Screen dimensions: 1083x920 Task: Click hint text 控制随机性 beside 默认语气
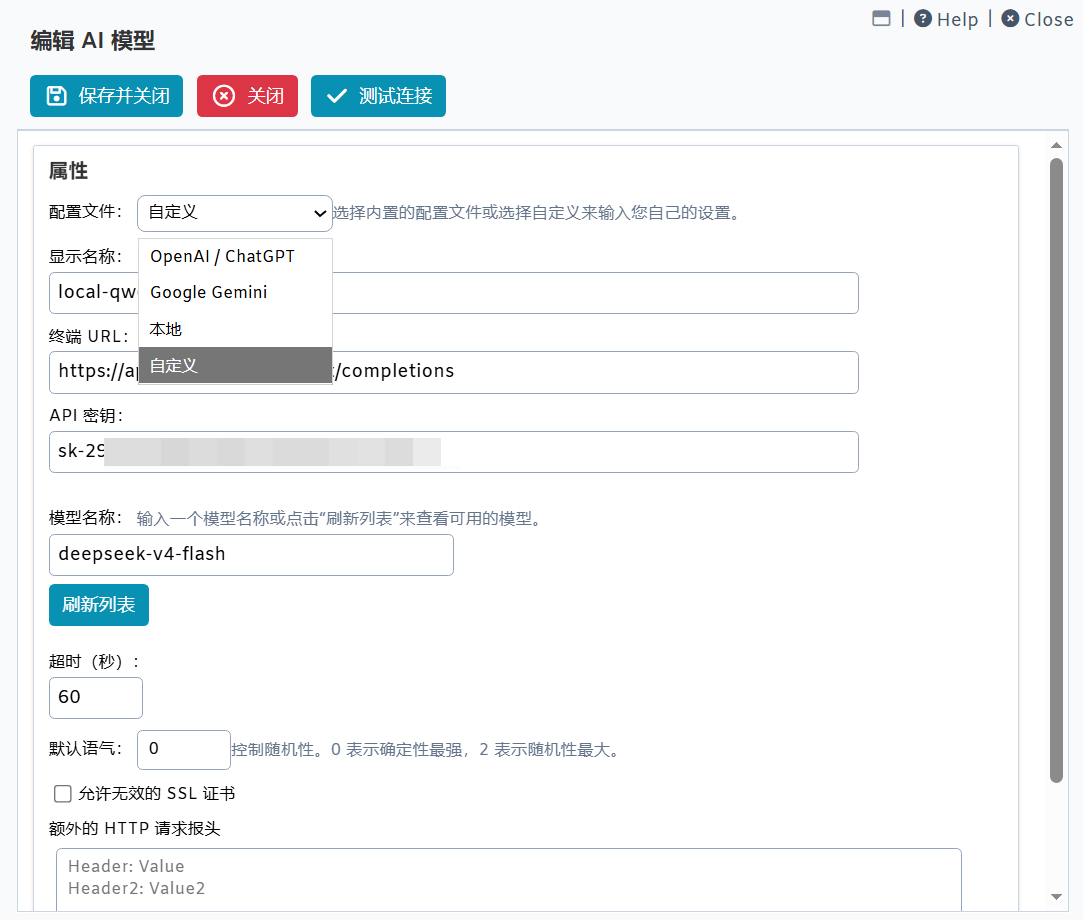(427, 749)
